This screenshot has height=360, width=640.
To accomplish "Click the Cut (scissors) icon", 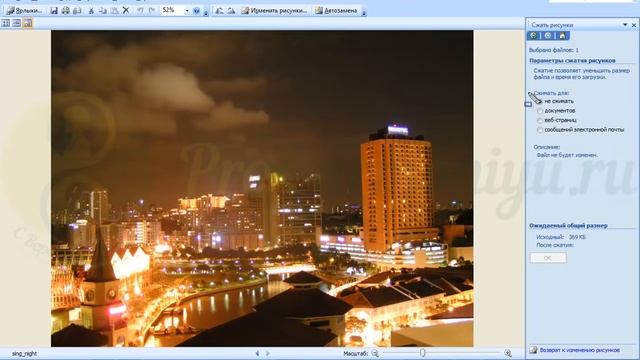I will [x=91, y=11].
